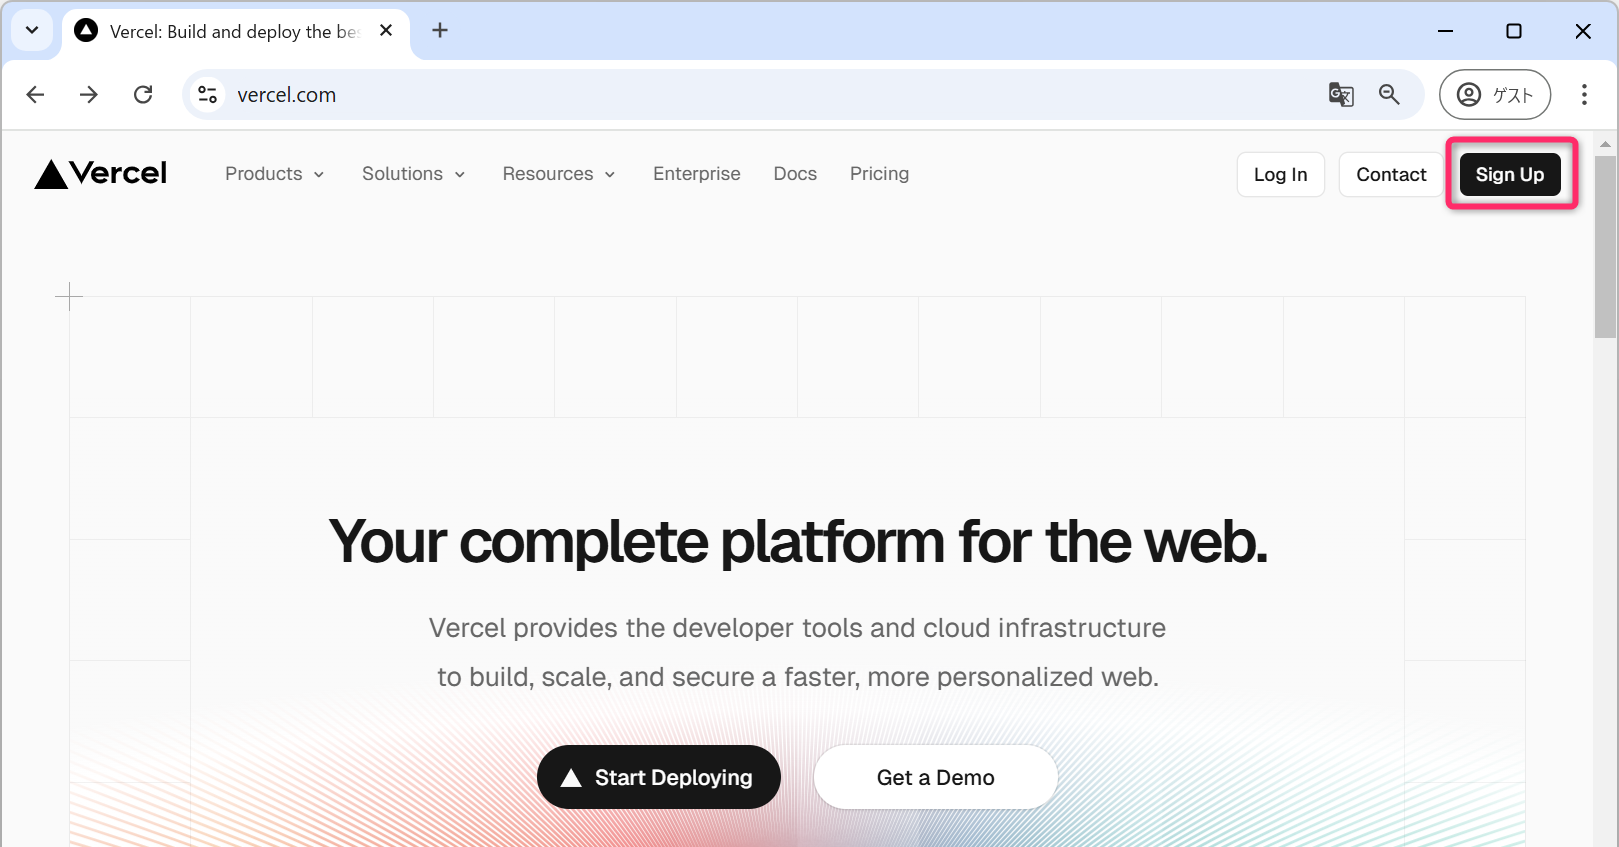This screenshot has width=1619, height=847.
Task: Click the Vercel logo in the header
Action: pyautogui.click(x=101, y=174)
